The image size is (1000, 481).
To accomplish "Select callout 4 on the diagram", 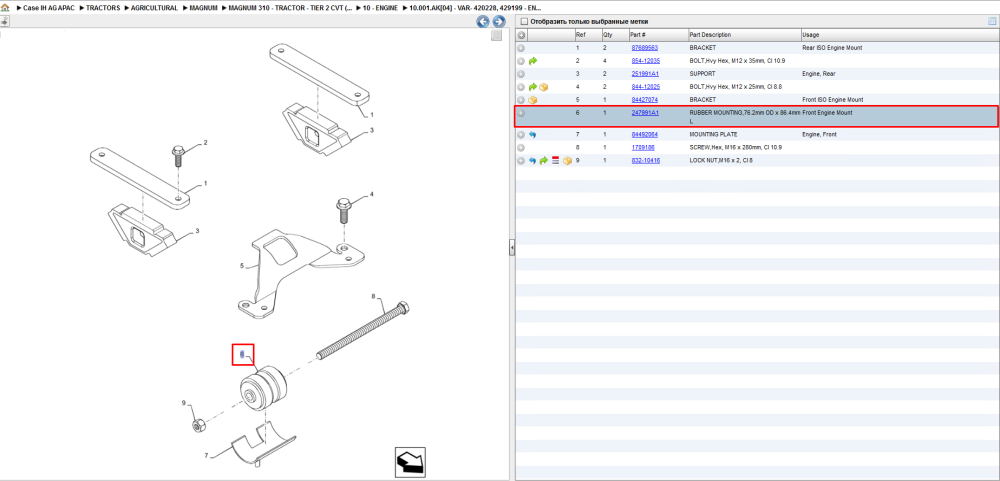I will tap(372, 194).
